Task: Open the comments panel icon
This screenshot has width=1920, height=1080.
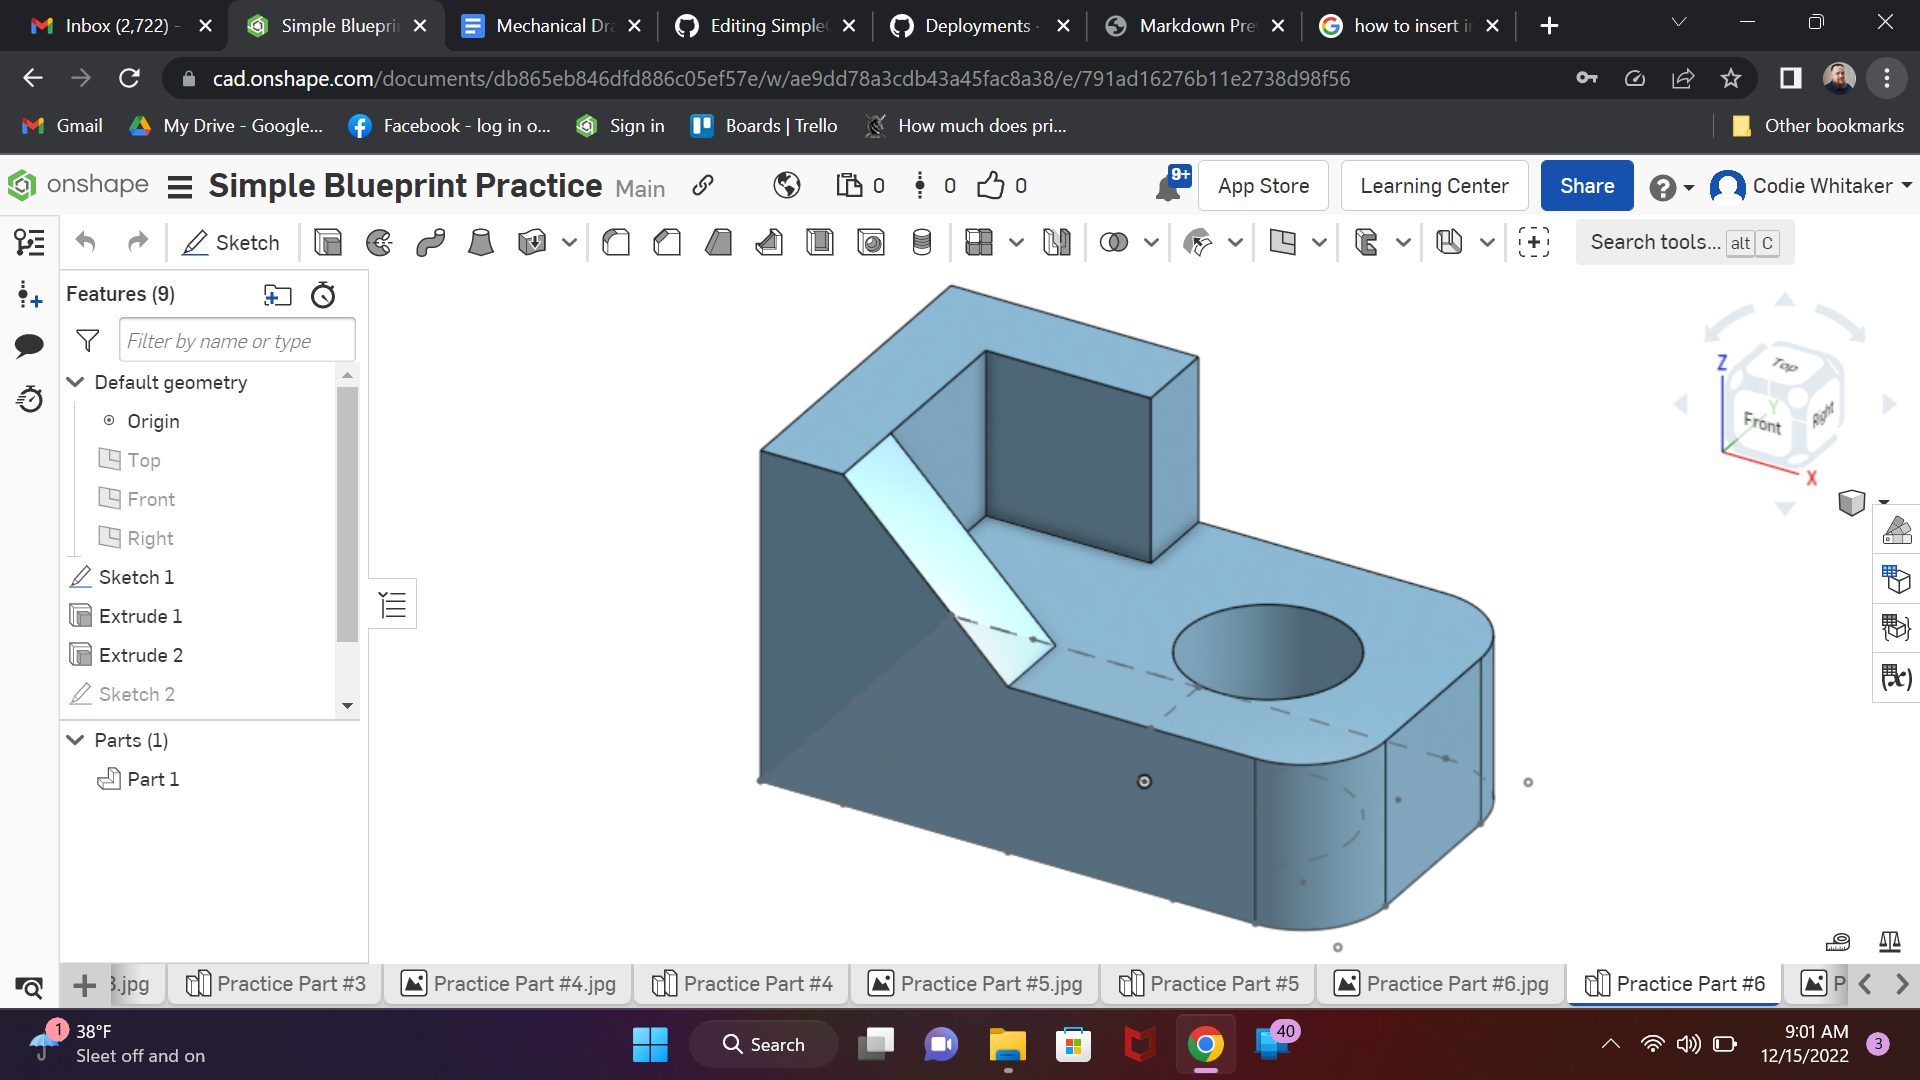Action: (30, 346)
